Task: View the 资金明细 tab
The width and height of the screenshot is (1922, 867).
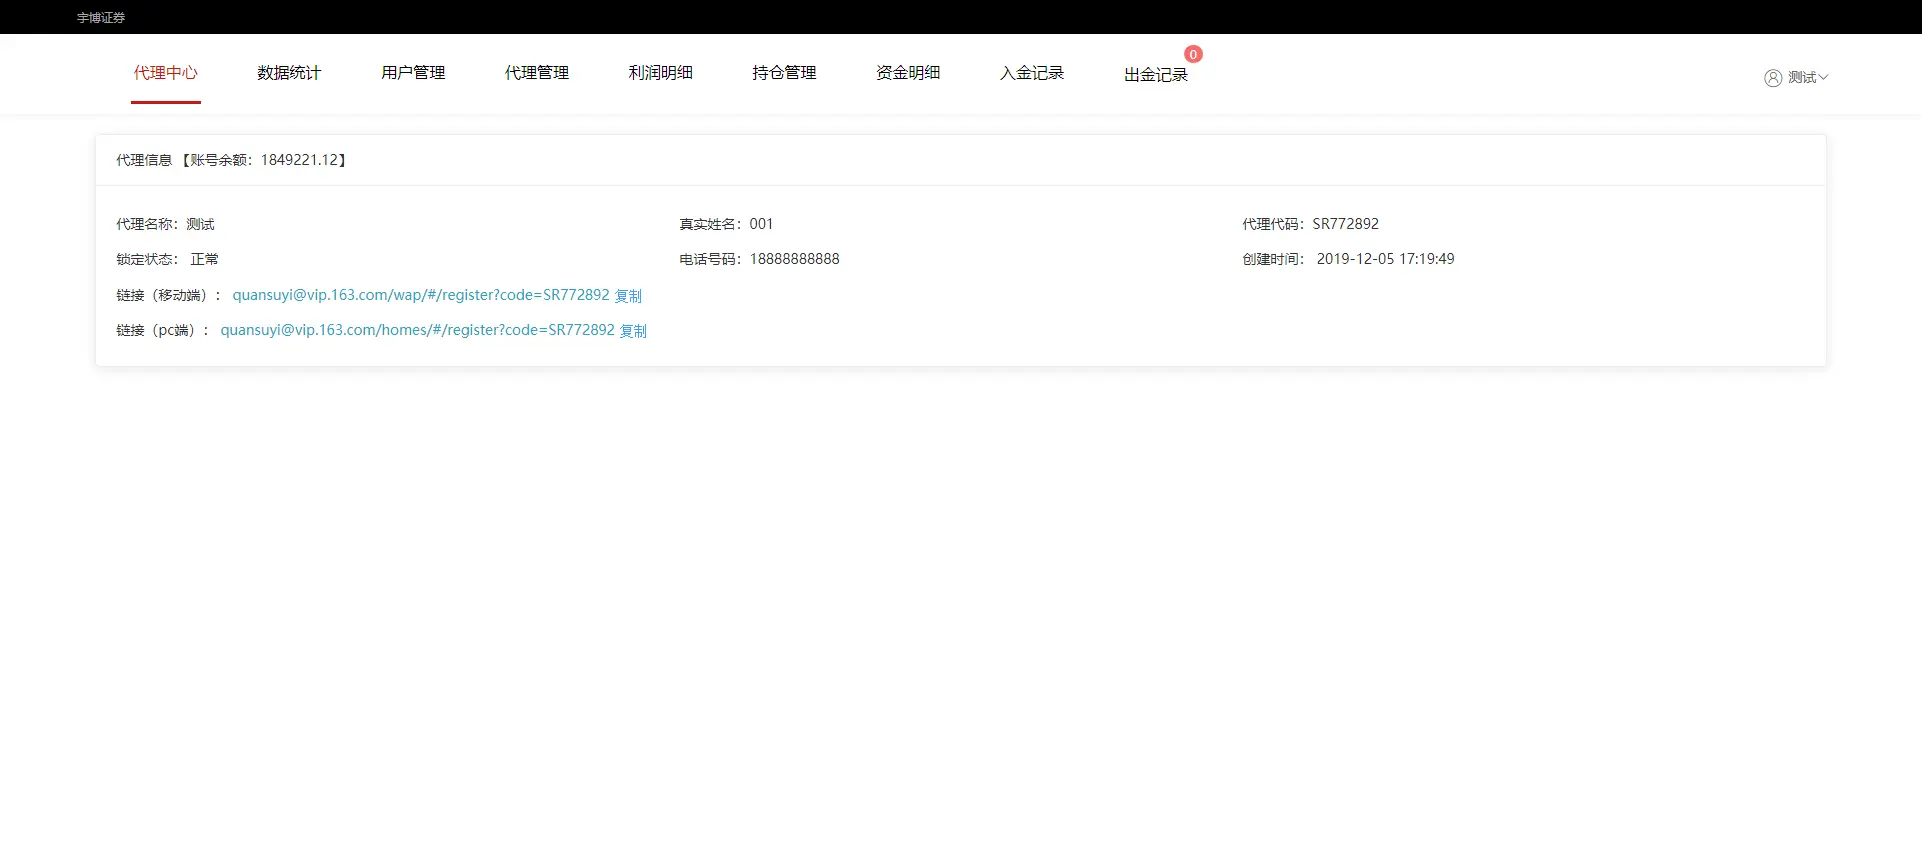Action: click(908, 73)
